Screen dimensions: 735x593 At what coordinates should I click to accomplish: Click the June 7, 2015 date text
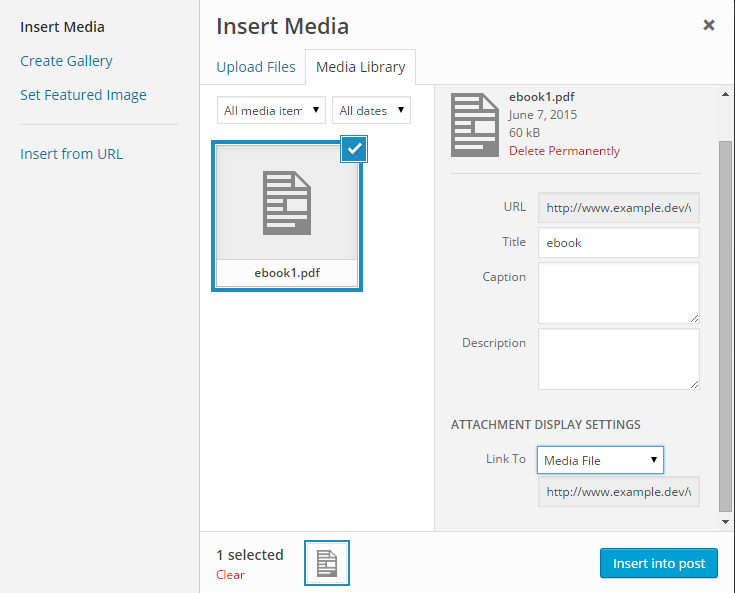[x=543, y=115]
